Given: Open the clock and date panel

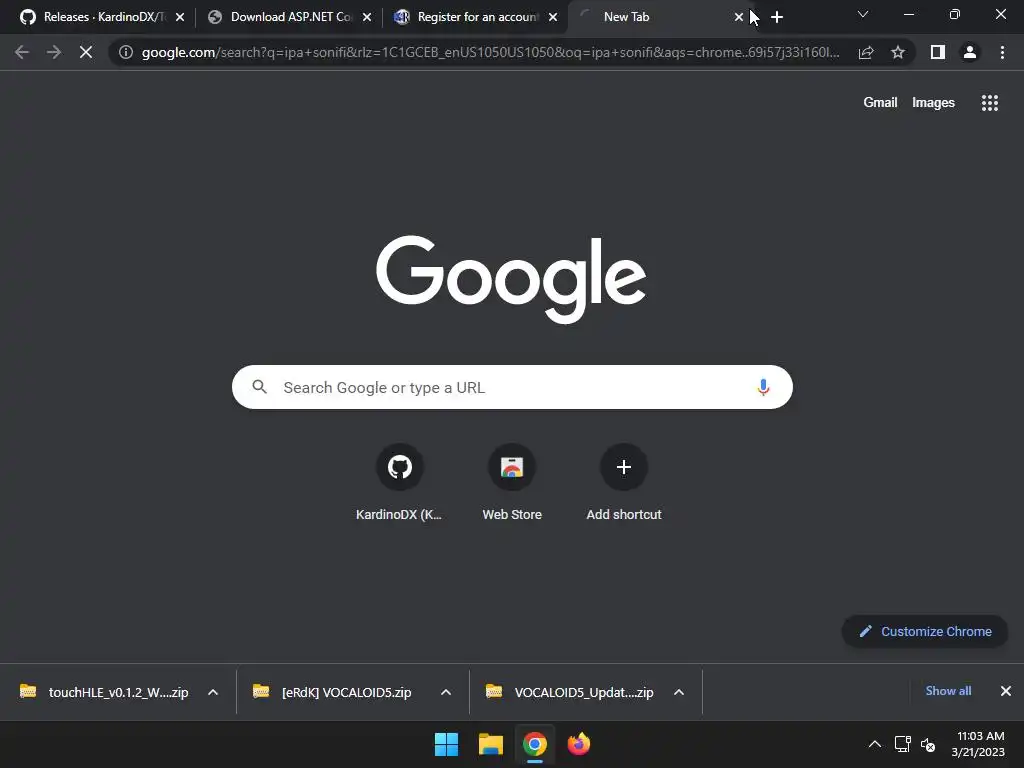Looking at the screenshot, I should pyautogui.click(x=978, y=744).
